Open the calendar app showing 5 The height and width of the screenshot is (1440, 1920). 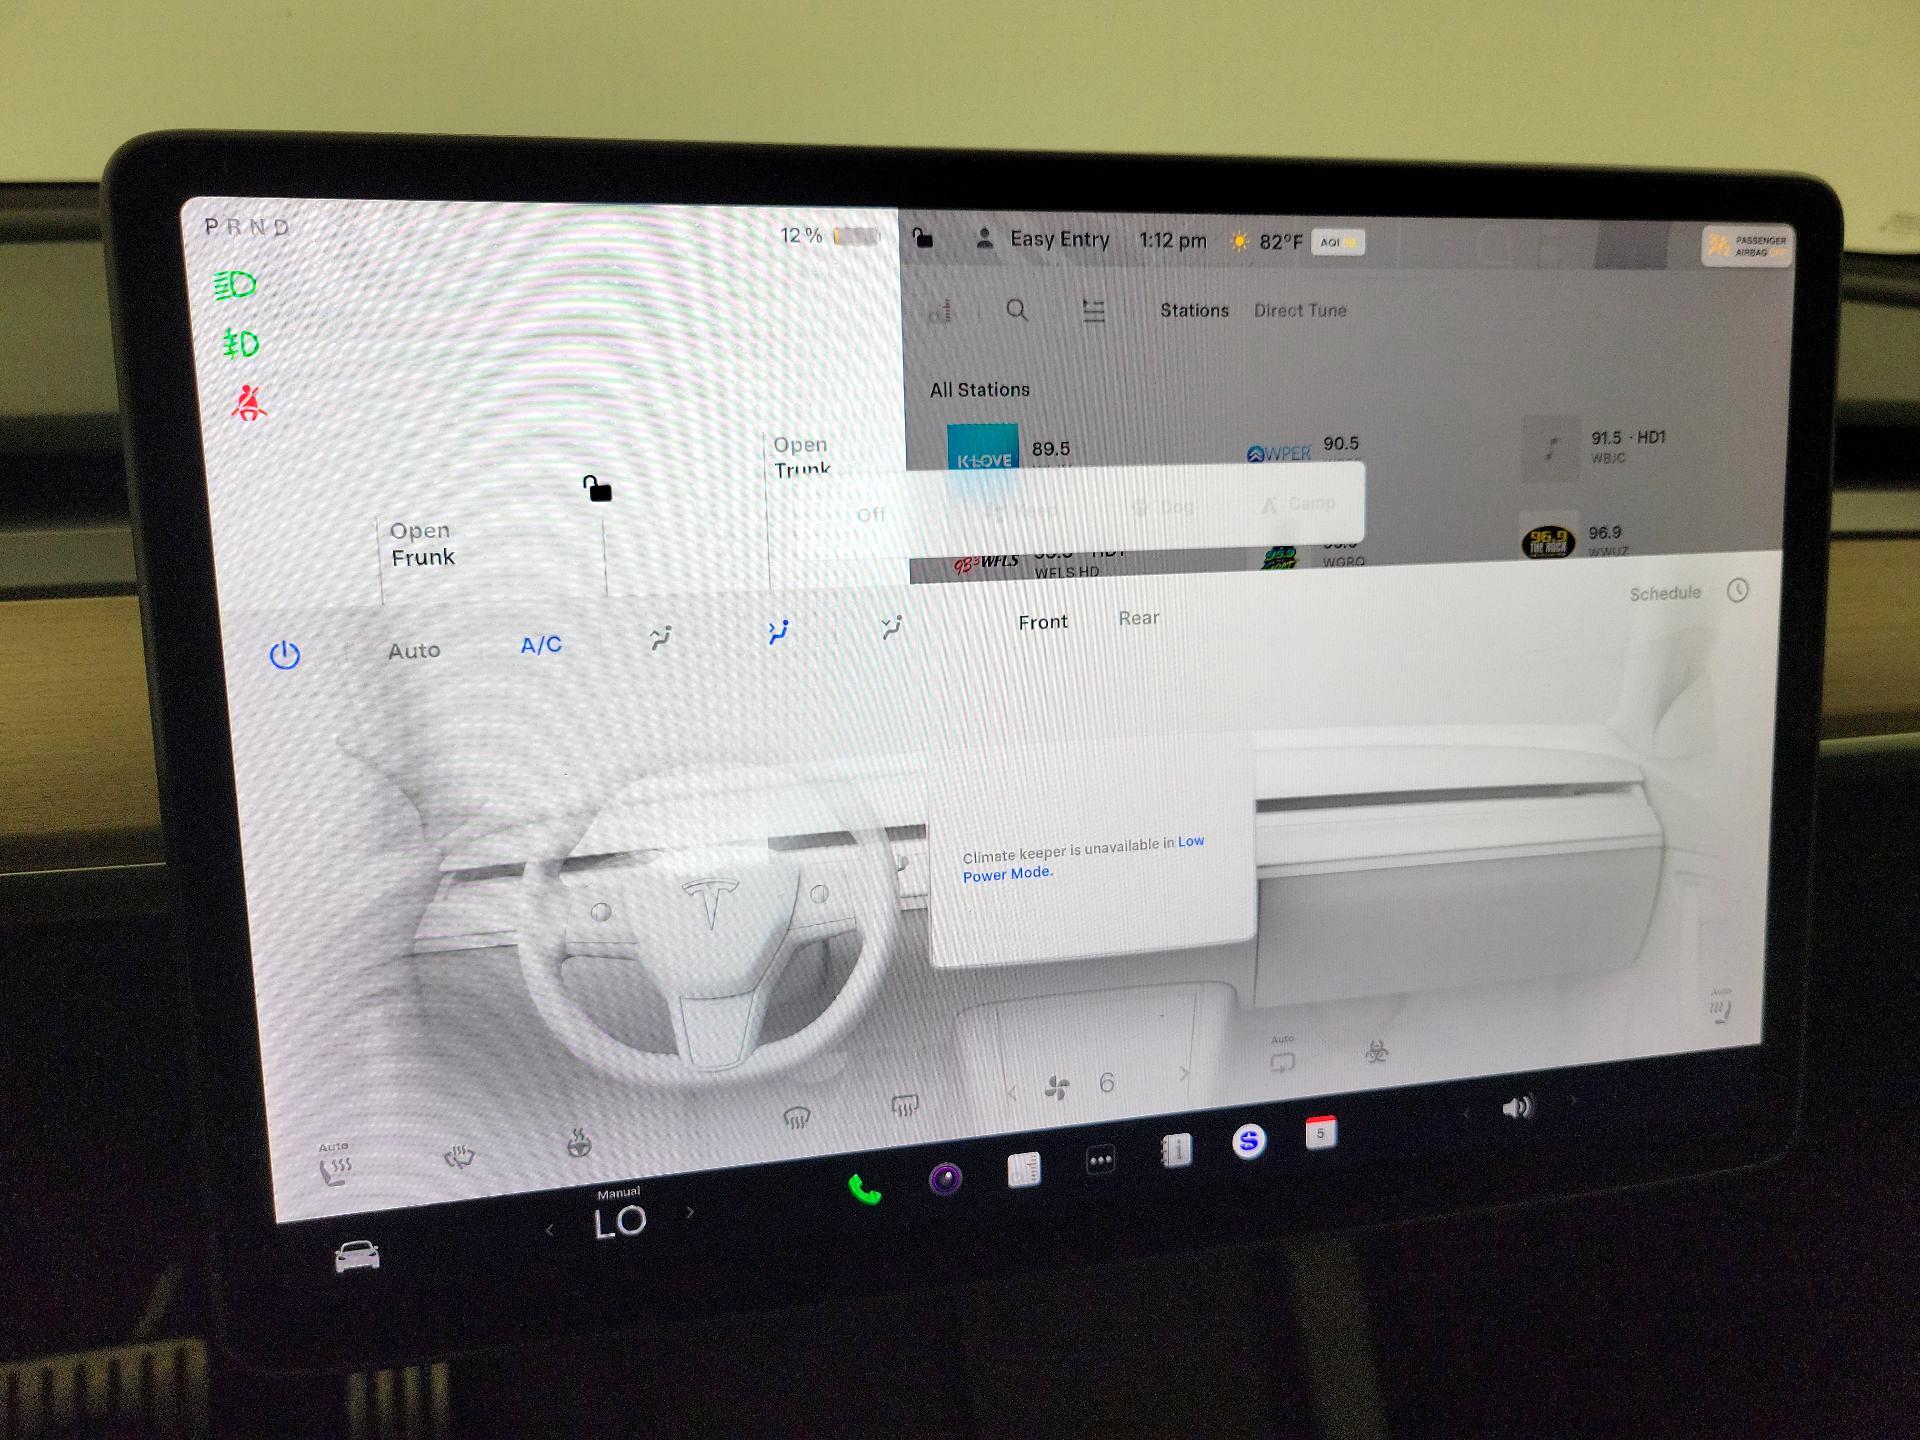pyautogui.click(x=1321, y=1133)
